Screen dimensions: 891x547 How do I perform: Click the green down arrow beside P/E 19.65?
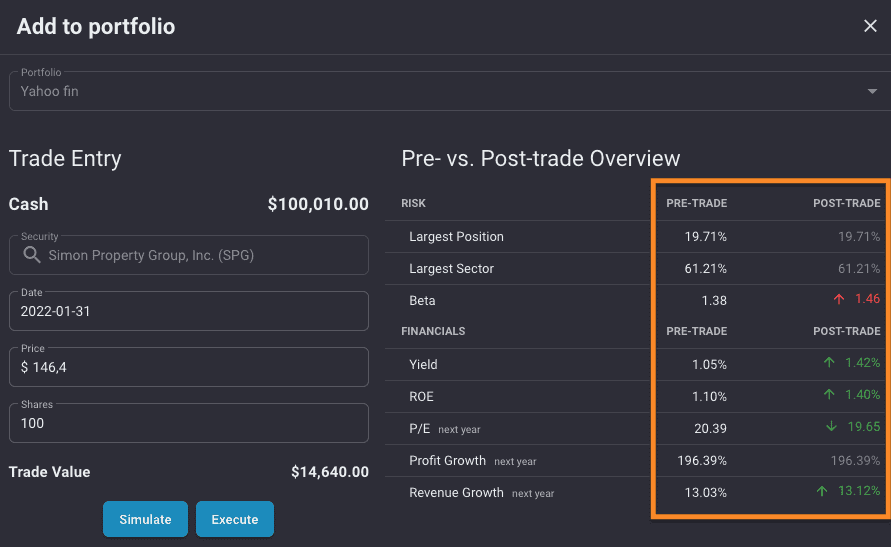pos(831,426)
